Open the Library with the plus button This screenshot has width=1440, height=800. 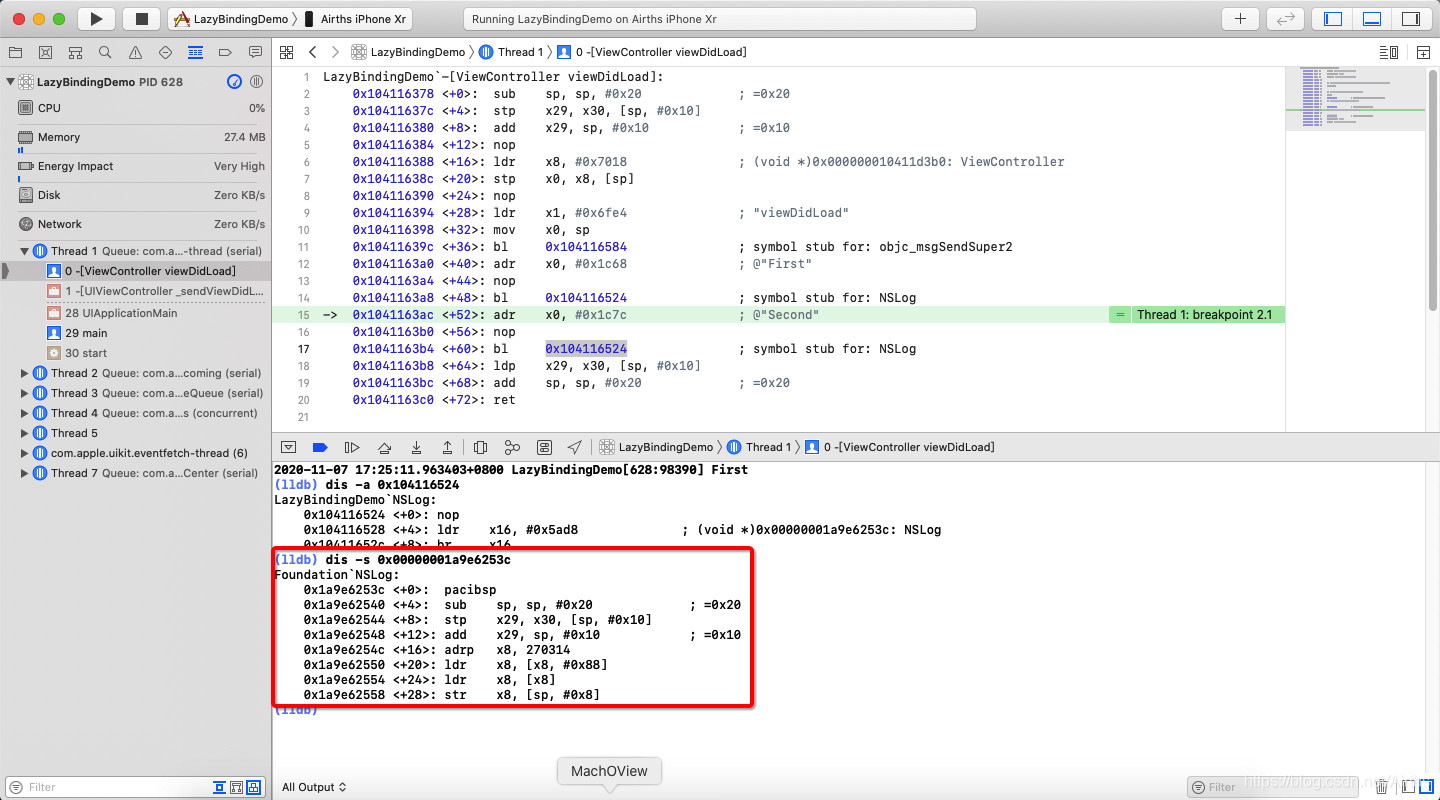(1241, 19)
